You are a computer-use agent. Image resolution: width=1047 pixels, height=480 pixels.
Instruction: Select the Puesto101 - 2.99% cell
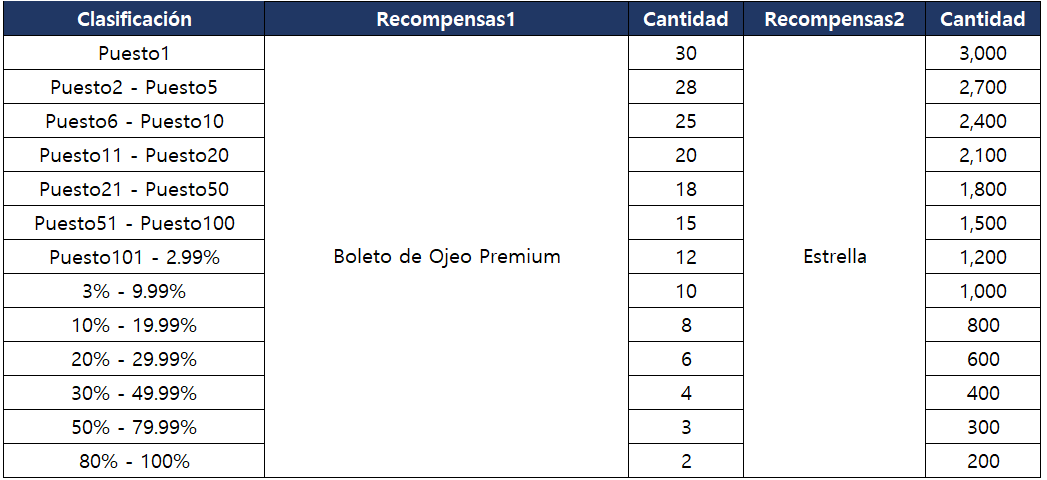(134, 257)
